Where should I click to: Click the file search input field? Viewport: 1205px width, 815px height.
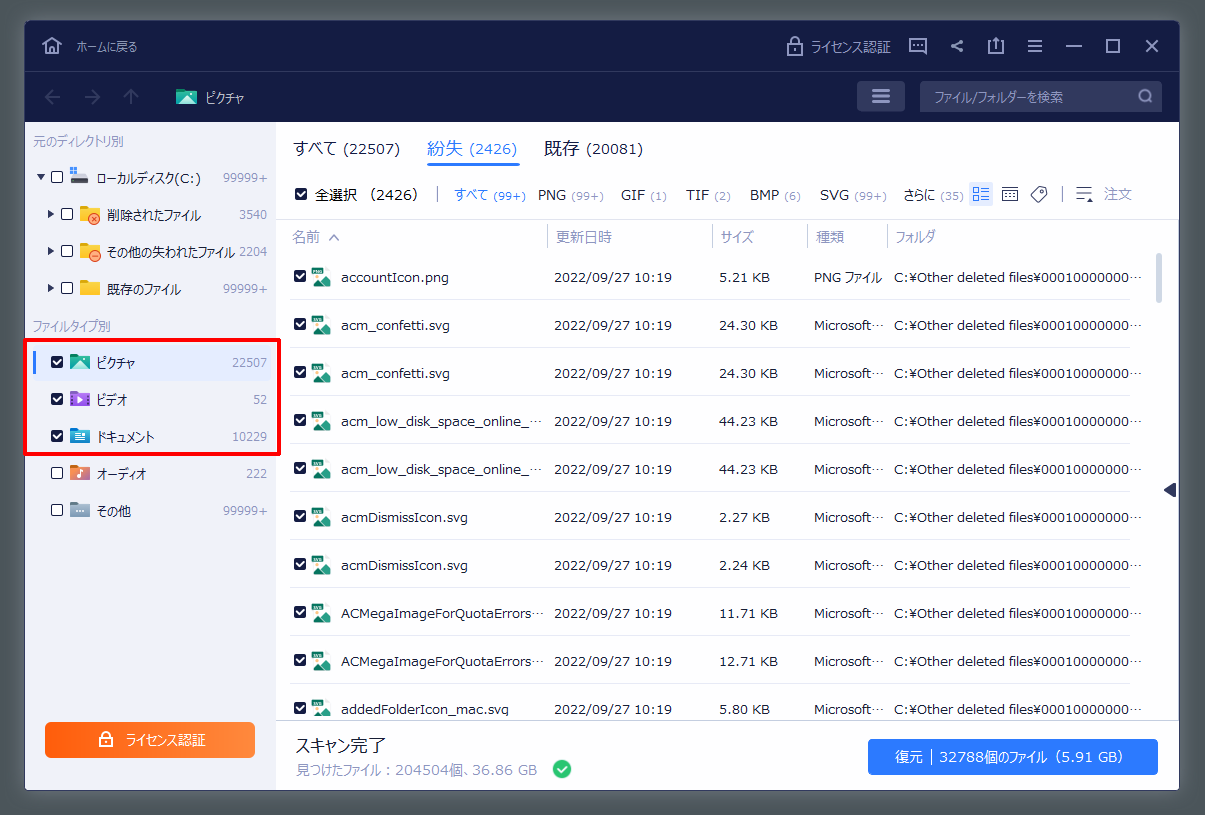[1030, 97]
